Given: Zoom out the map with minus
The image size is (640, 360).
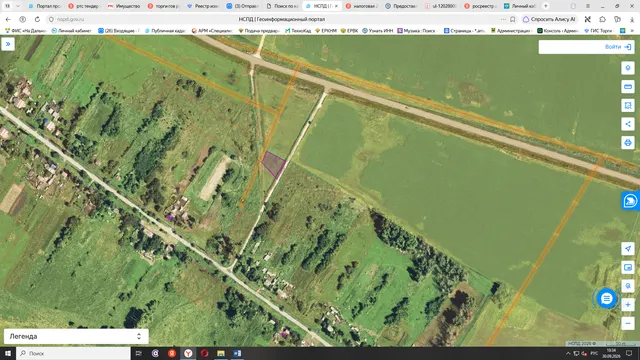Looking at the screenshot, I should point(628,323).
